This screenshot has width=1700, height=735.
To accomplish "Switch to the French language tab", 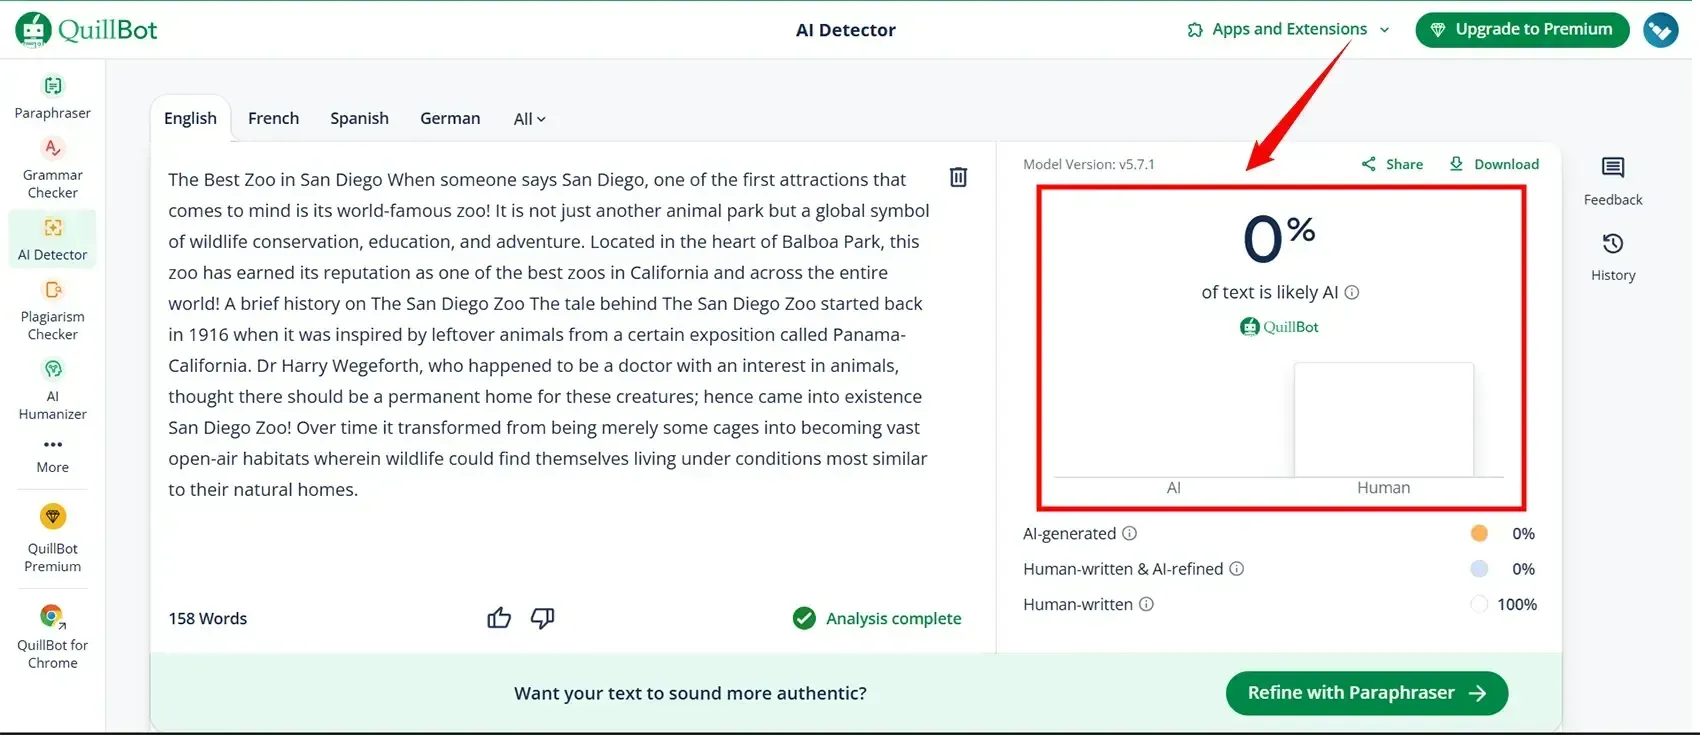I will (x=273, y=119).
